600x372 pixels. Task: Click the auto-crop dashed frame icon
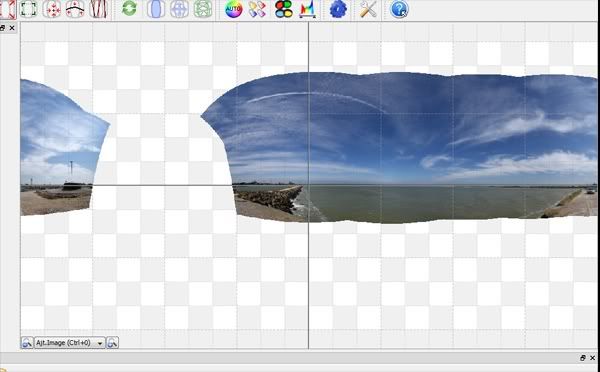[x=28, y=9]
